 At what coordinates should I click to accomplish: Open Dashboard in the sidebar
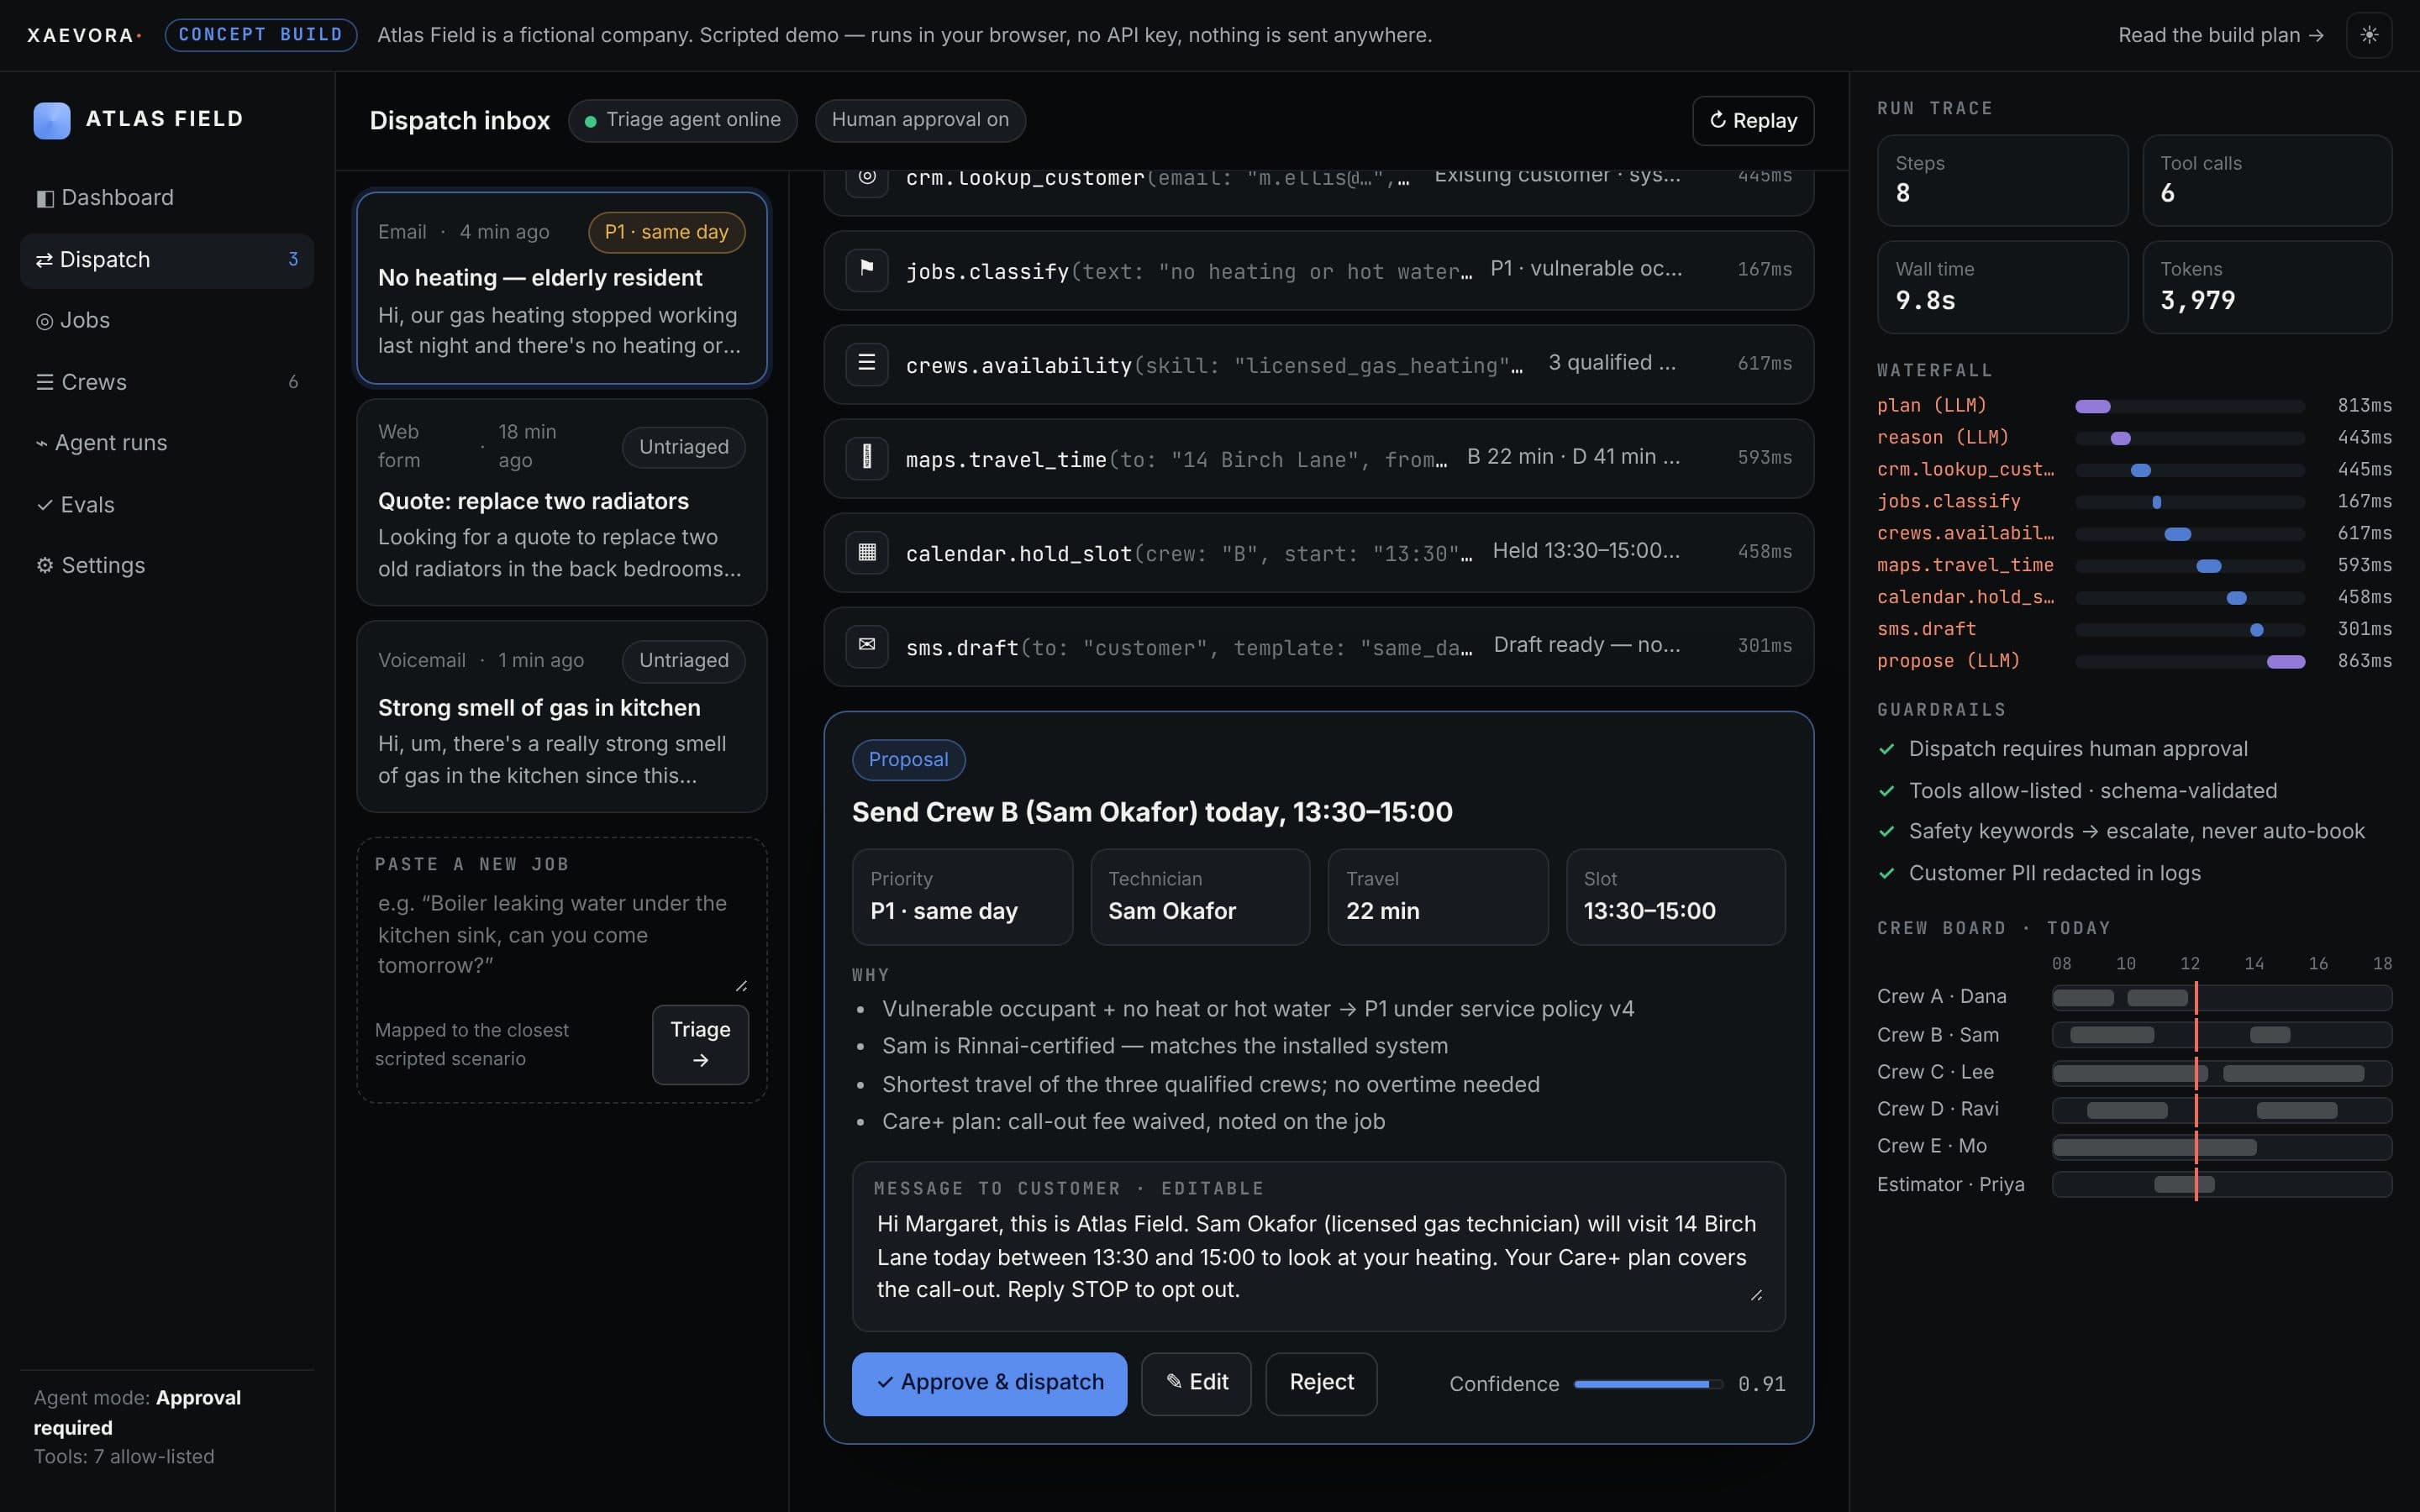click(167, 198)
